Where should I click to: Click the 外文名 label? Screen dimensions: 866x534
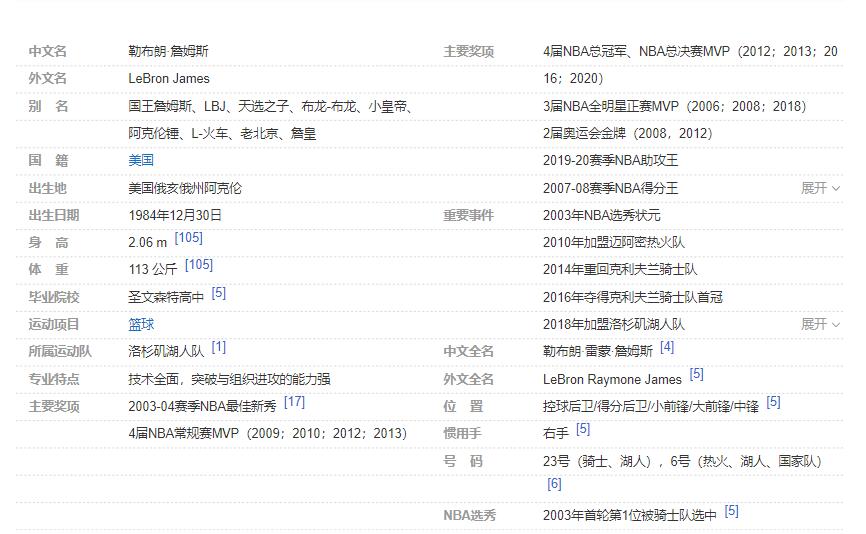(47, 78)
